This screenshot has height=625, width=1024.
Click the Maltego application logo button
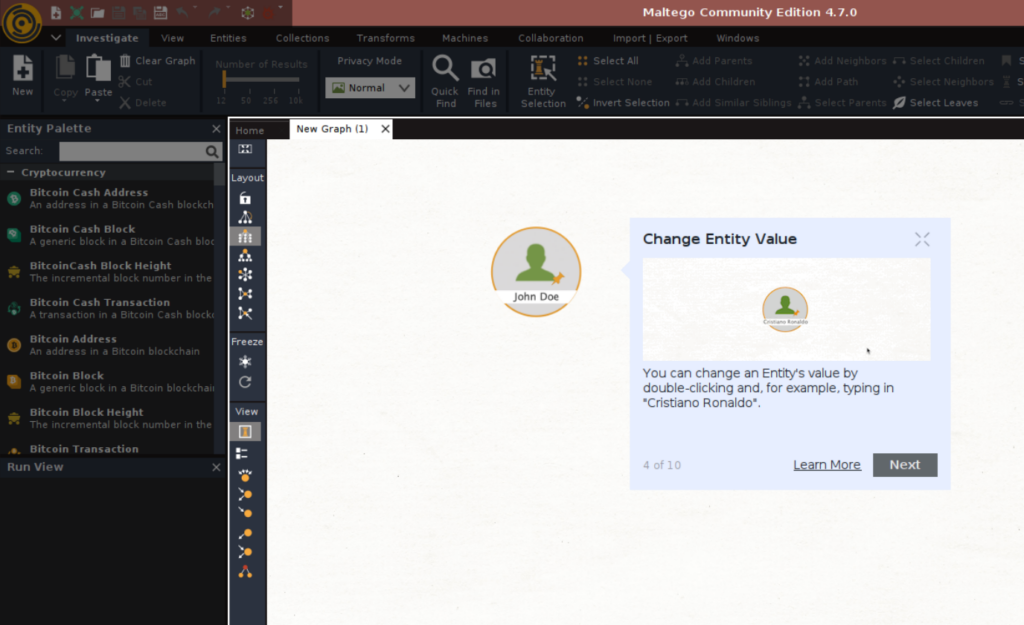pos(22,22)
